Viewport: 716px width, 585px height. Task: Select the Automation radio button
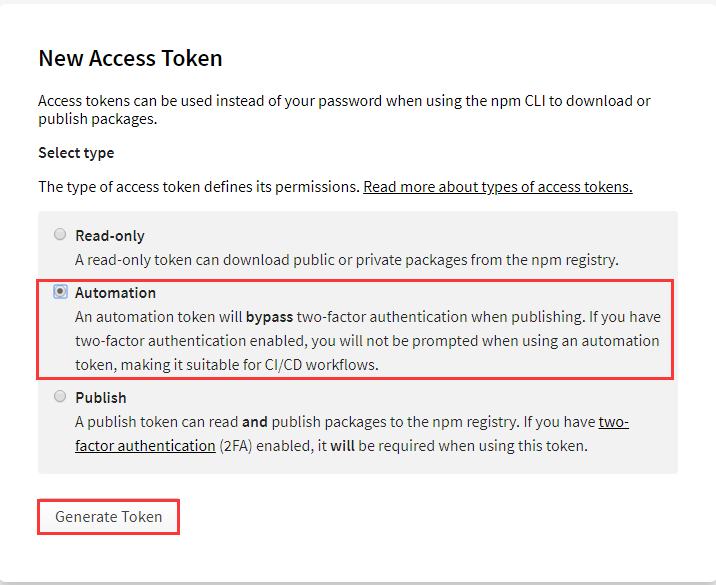pos(60,292)
